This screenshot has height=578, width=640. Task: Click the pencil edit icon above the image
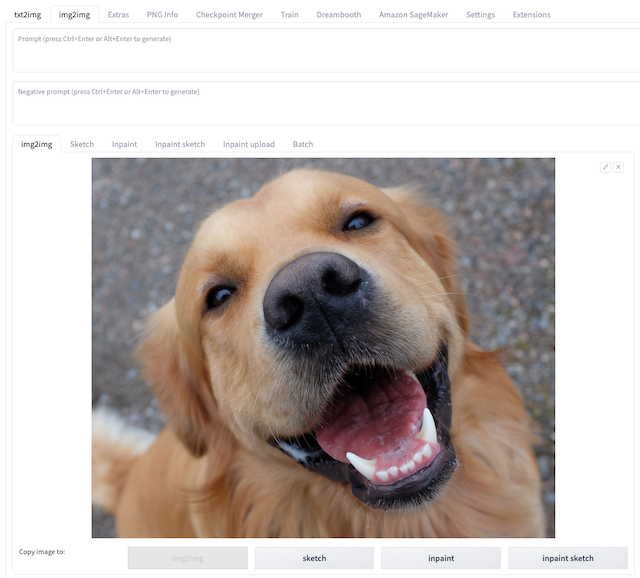click(x=605, y=167)
